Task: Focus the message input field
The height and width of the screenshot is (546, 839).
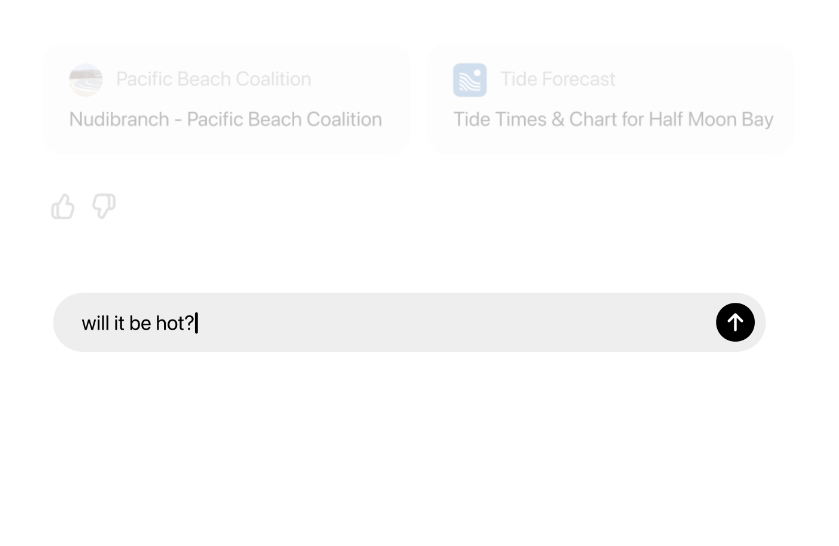Action: point(409,322)
